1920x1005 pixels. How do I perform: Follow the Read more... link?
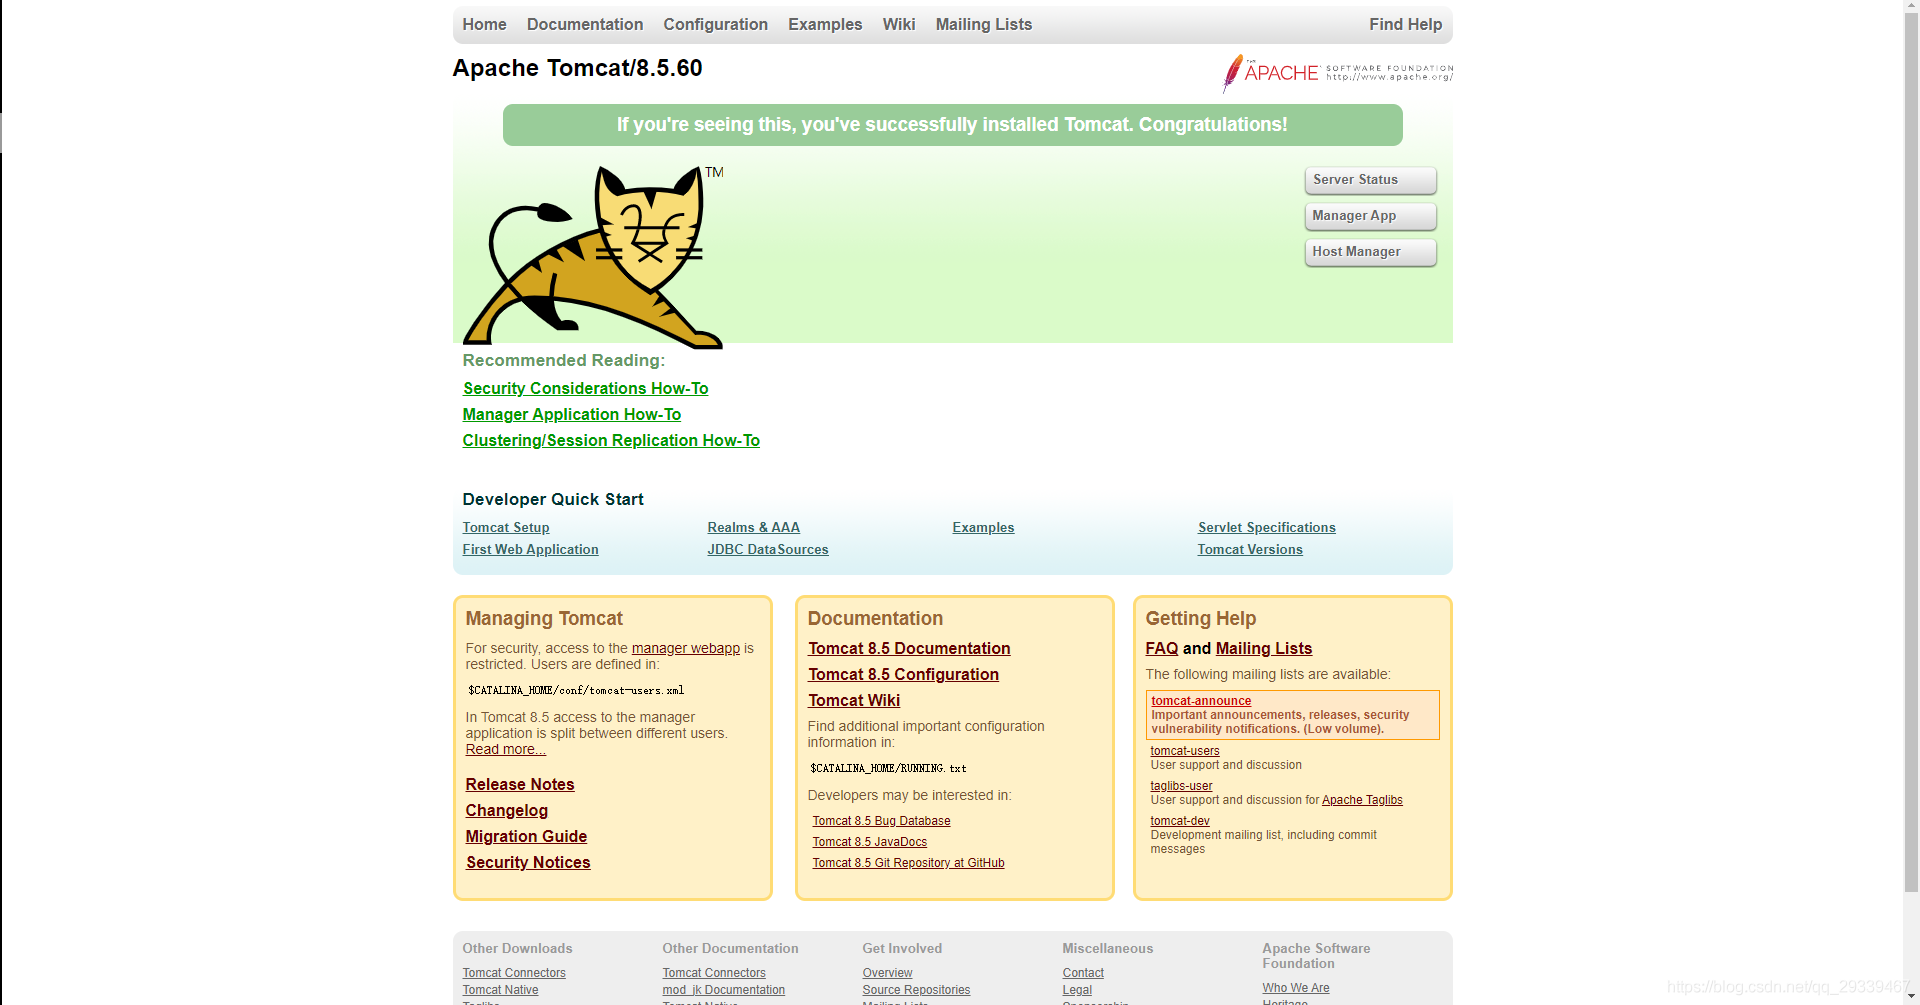point(505,749)
